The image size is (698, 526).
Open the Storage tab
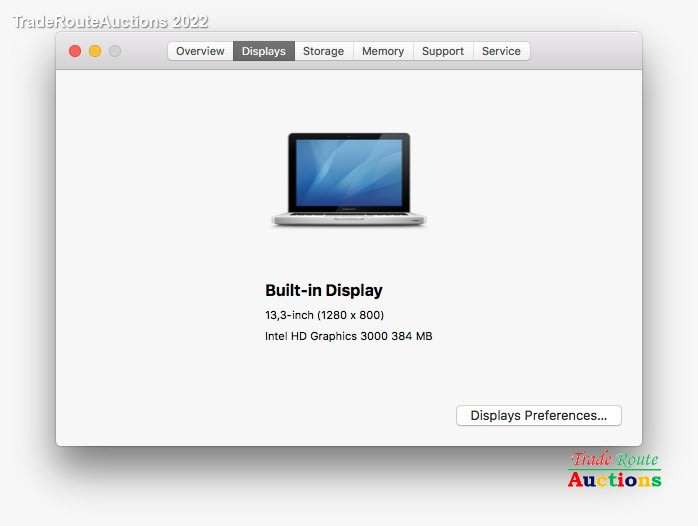324,51
